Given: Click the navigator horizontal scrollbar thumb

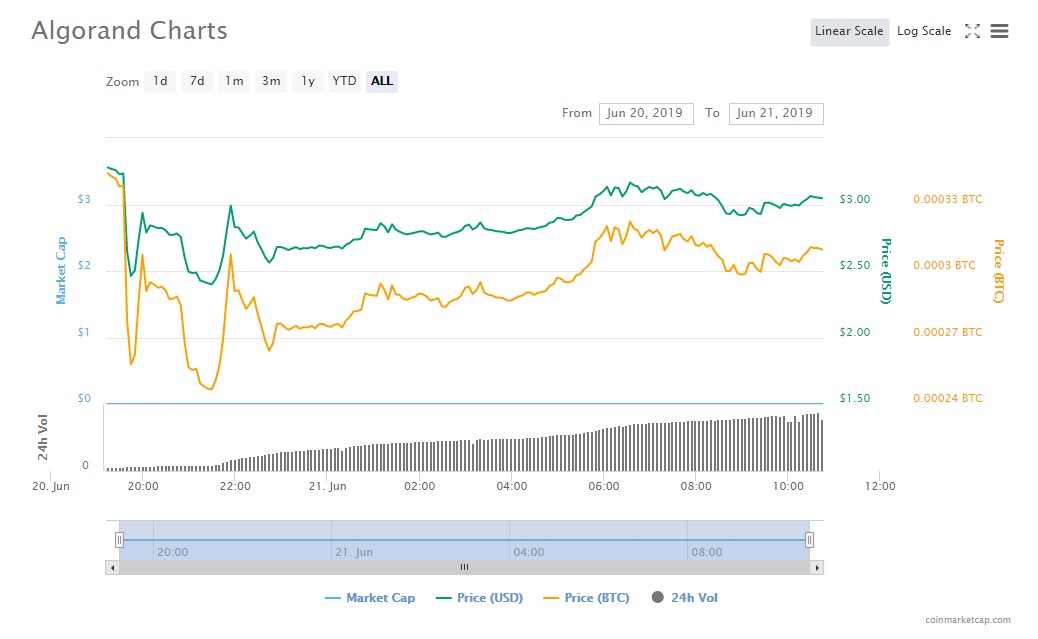Looking at the screenshot, I should click(464, 567).
